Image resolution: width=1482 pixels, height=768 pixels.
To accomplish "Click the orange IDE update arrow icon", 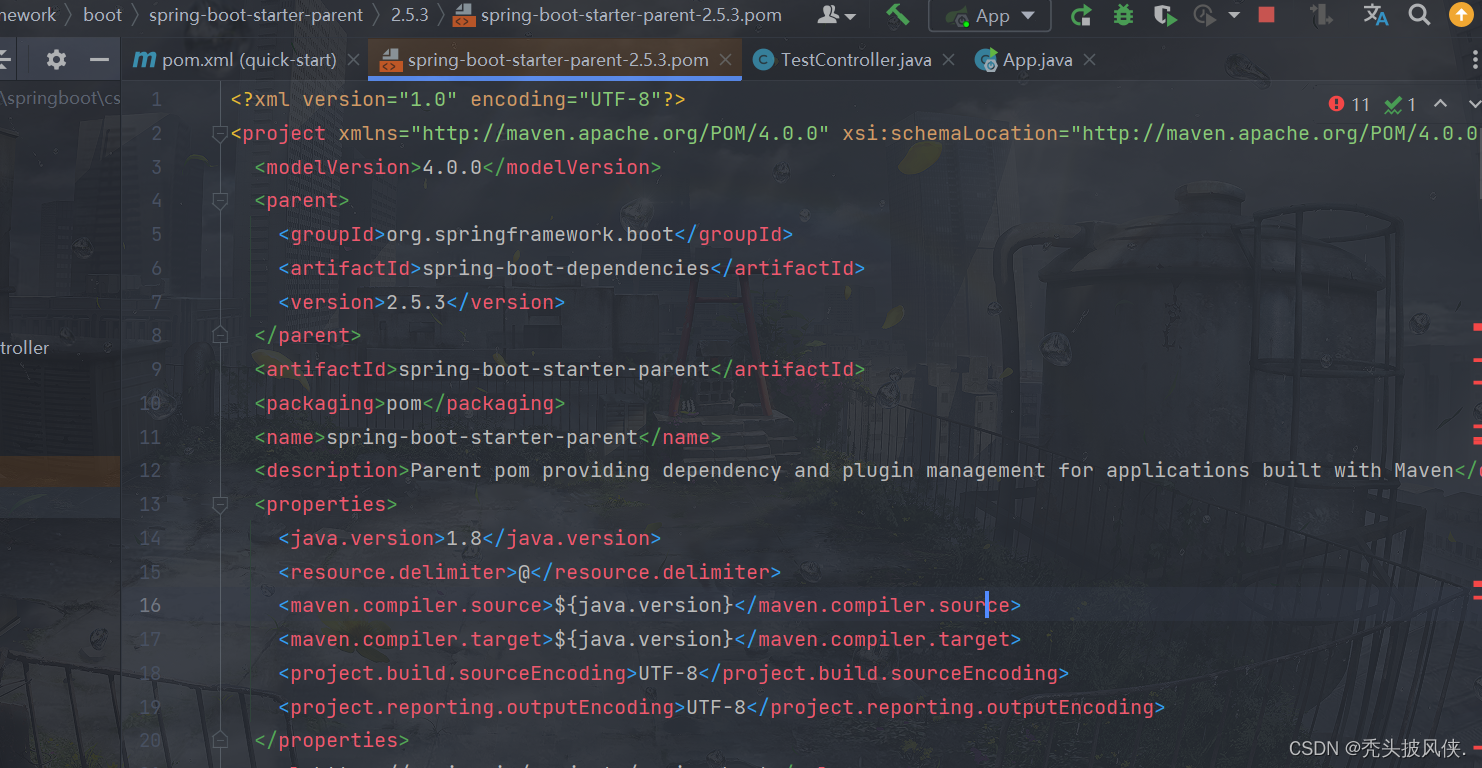I will [1461, 15].
